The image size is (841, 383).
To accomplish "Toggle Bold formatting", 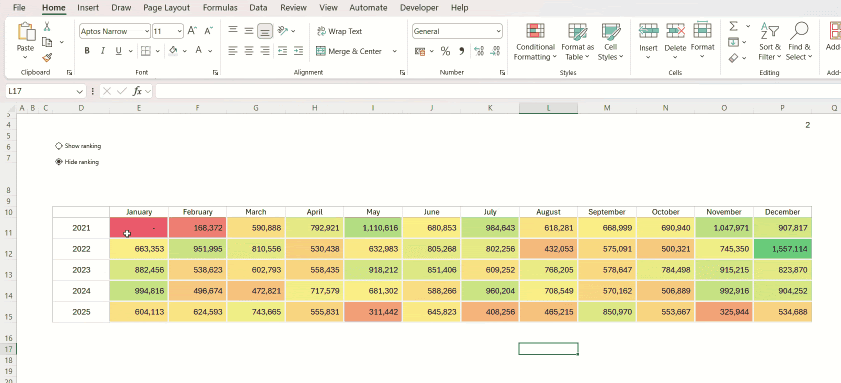I will pos(87,51).
